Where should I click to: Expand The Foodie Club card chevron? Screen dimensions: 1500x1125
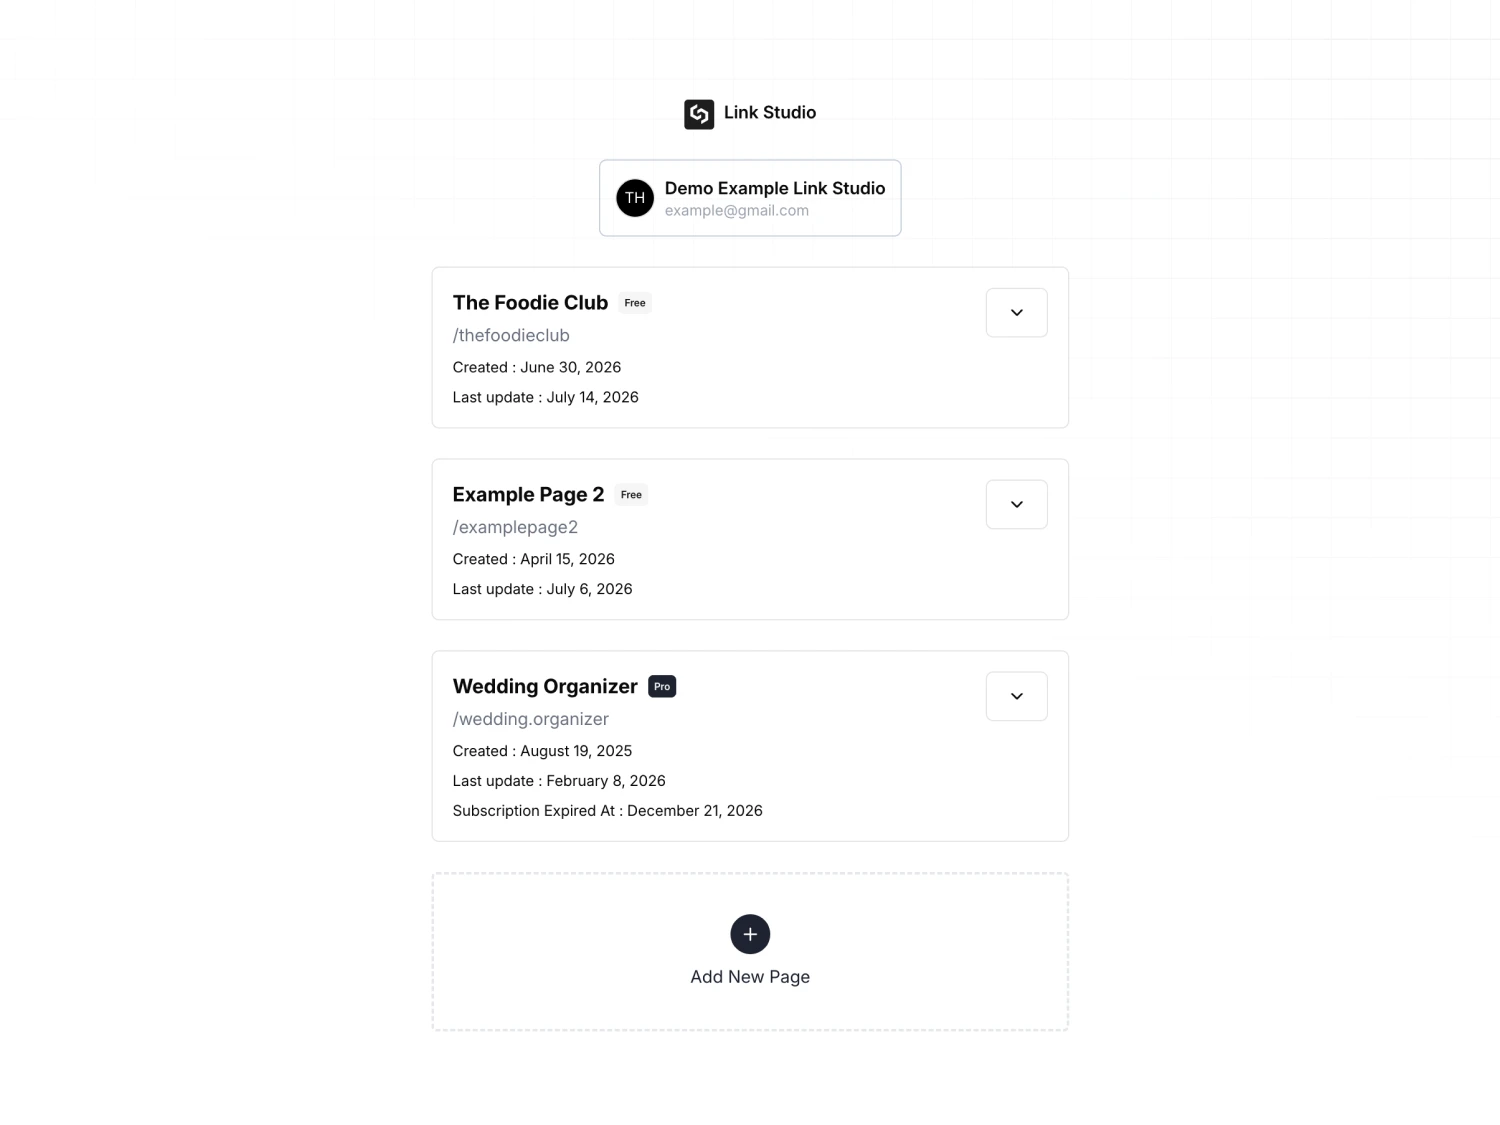[x=1016, y=313]
